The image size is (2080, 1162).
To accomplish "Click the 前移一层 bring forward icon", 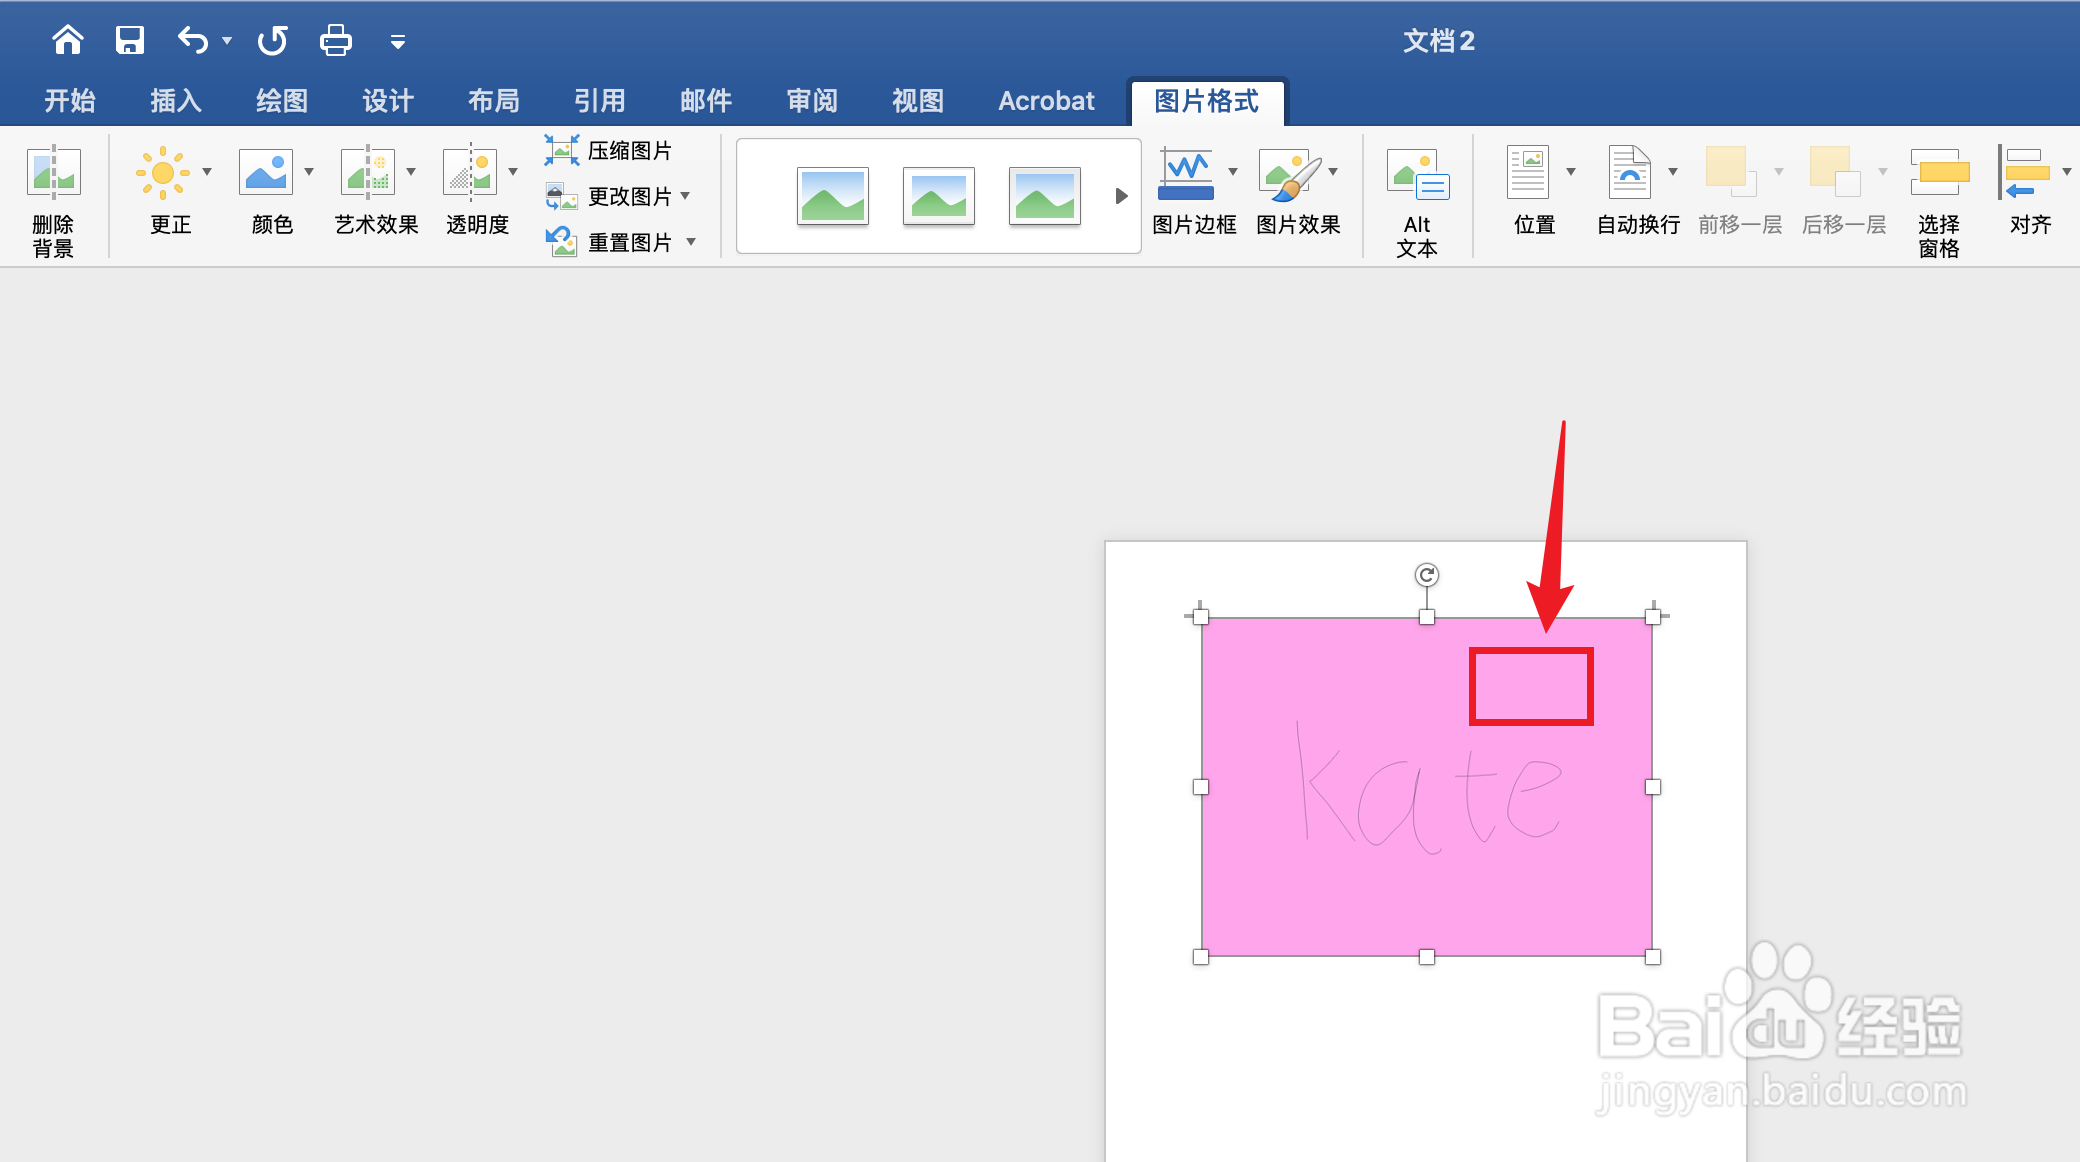I will (1731, 171).
